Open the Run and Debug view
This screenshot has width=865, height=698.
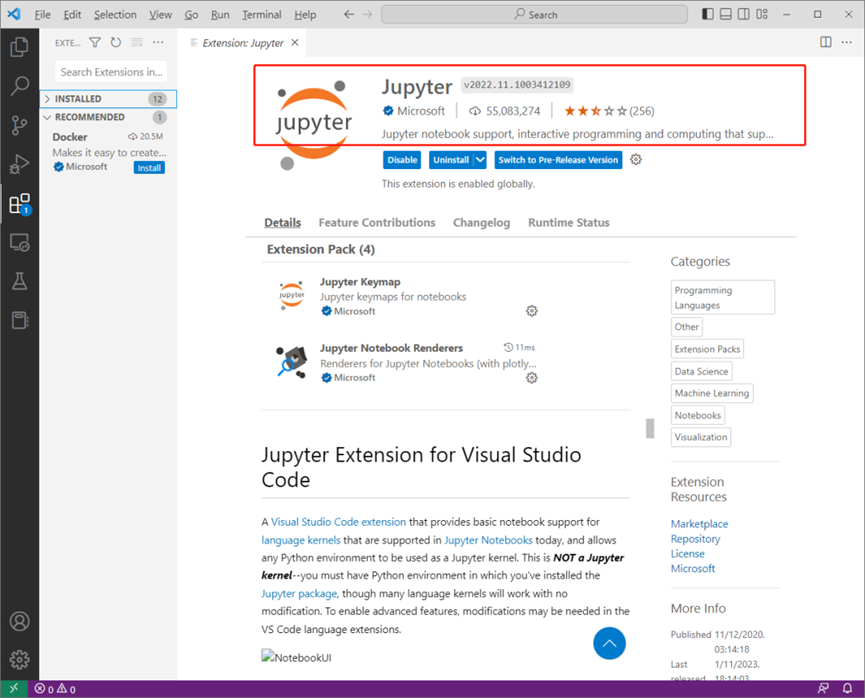coord(19,164)
